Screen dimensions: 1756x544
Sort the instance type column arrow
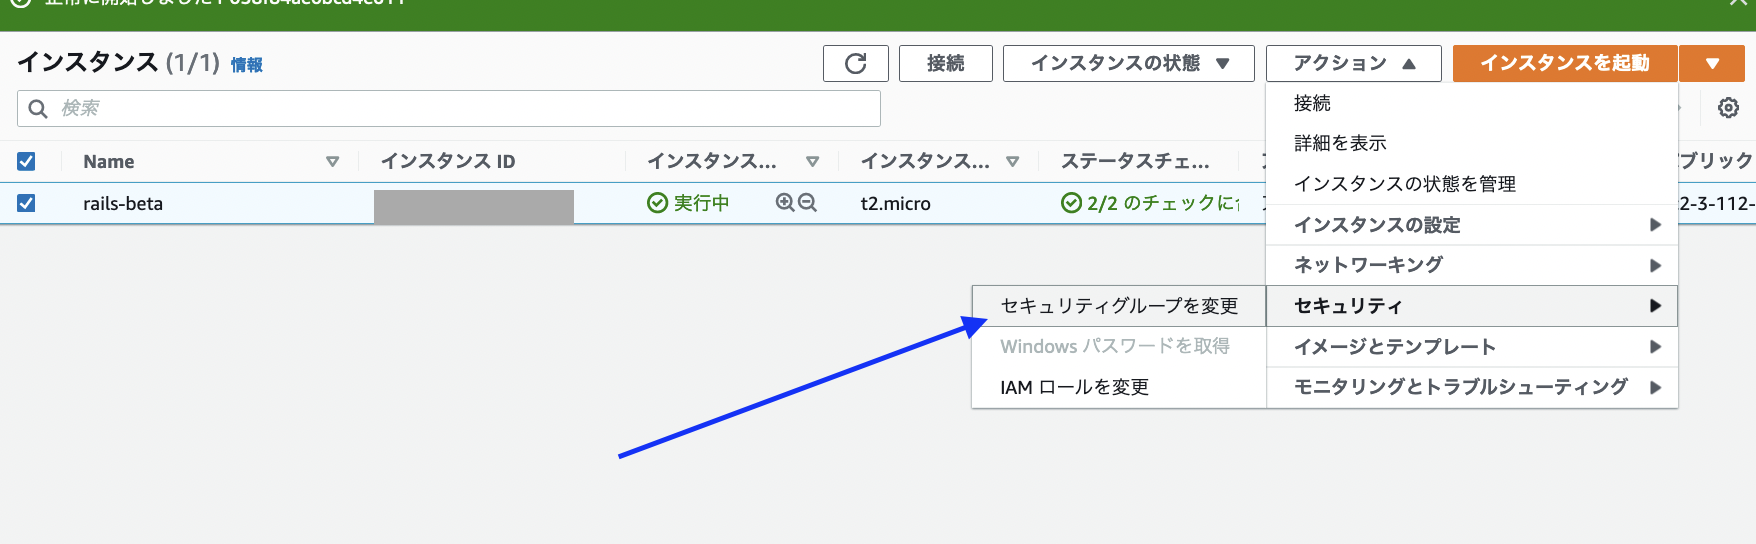[1012, 161]
